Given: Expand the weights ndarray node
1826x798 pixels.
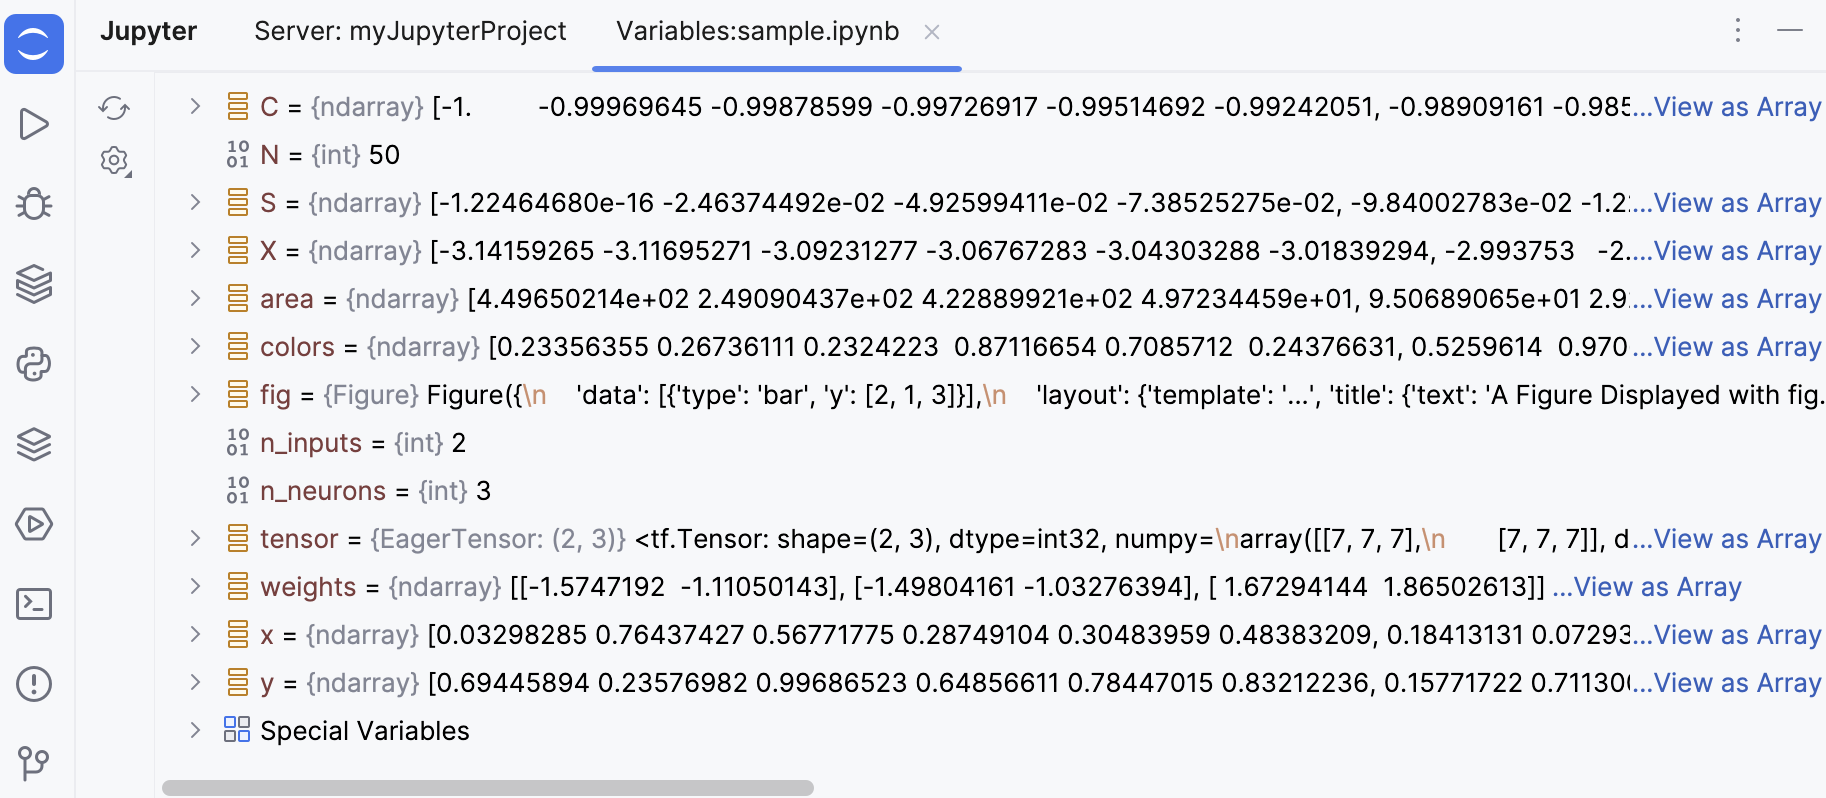Looking at the screenshot, I should coord(196,586).
